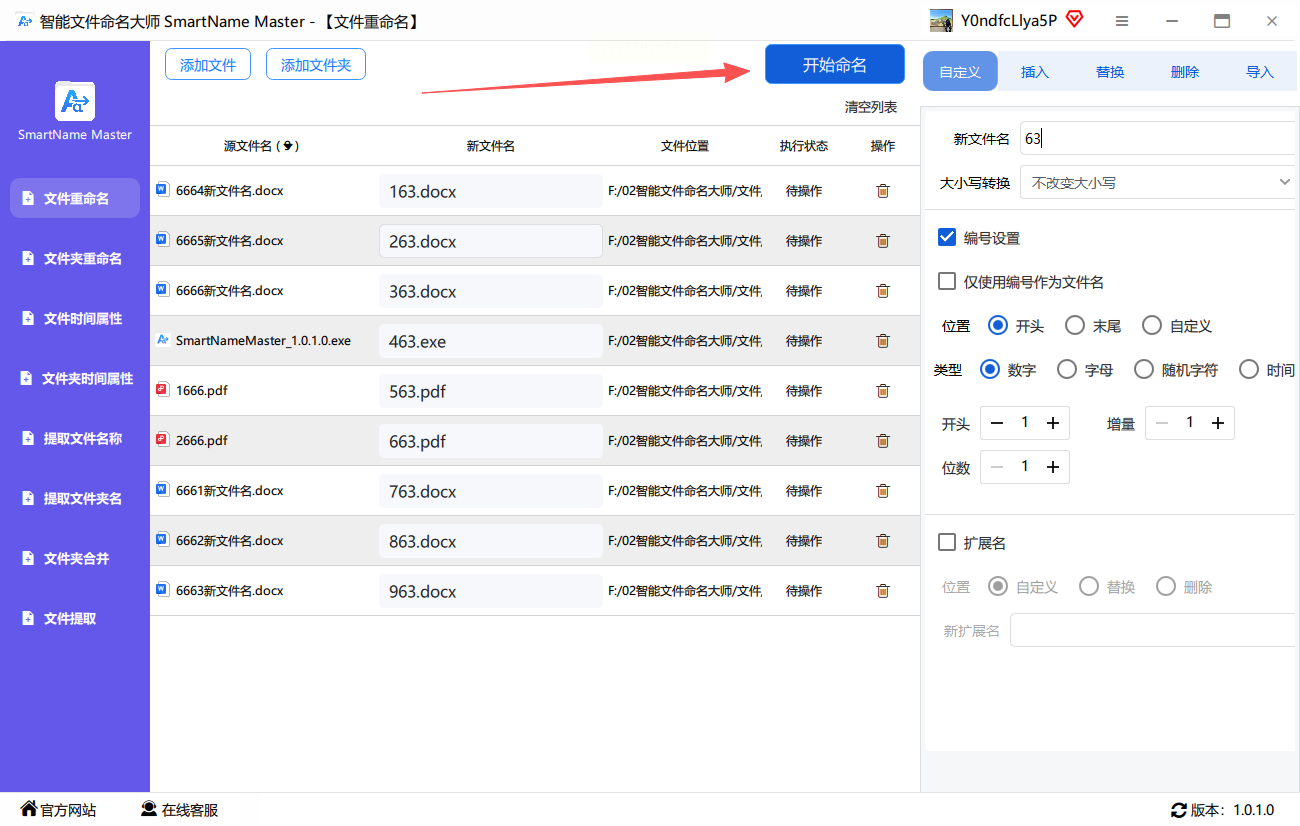Image resolution: width=1300 pixels, height=826 pixels.
Task: Click trash icon for SmartNameMaster_1.0.1.0.exe row
Action: pyautogui.click(x=882, y=341)
